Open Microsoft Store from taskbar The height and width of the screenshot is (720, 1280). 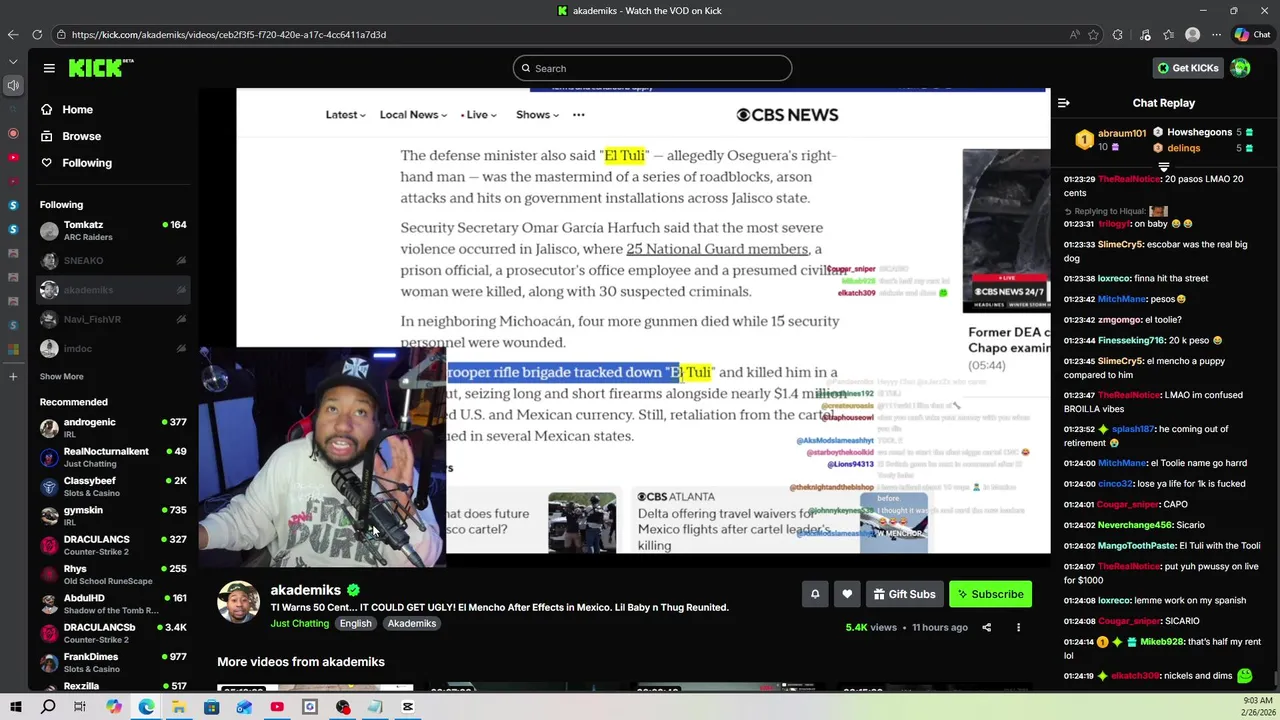coord(211,707)
